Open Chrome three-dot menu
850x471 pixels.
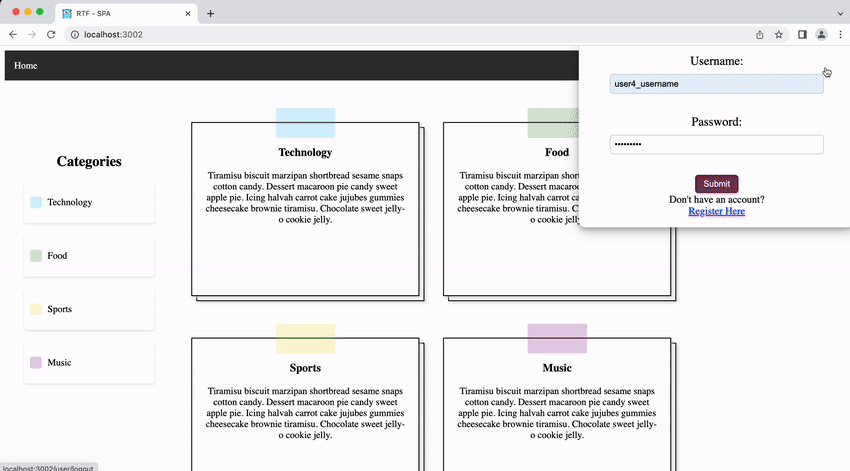pyautogui.click(x=840, y=35)
